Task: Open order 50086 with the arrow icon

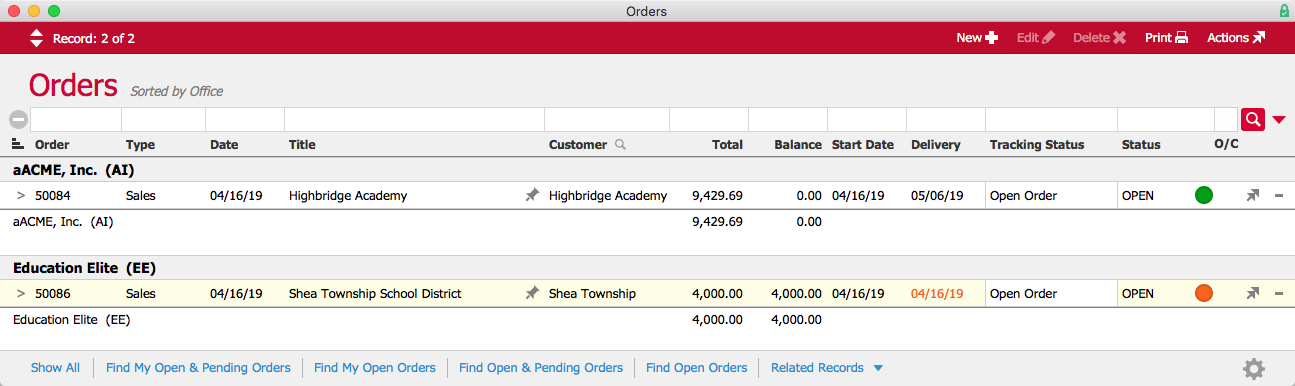Action: coord(1252,294)
